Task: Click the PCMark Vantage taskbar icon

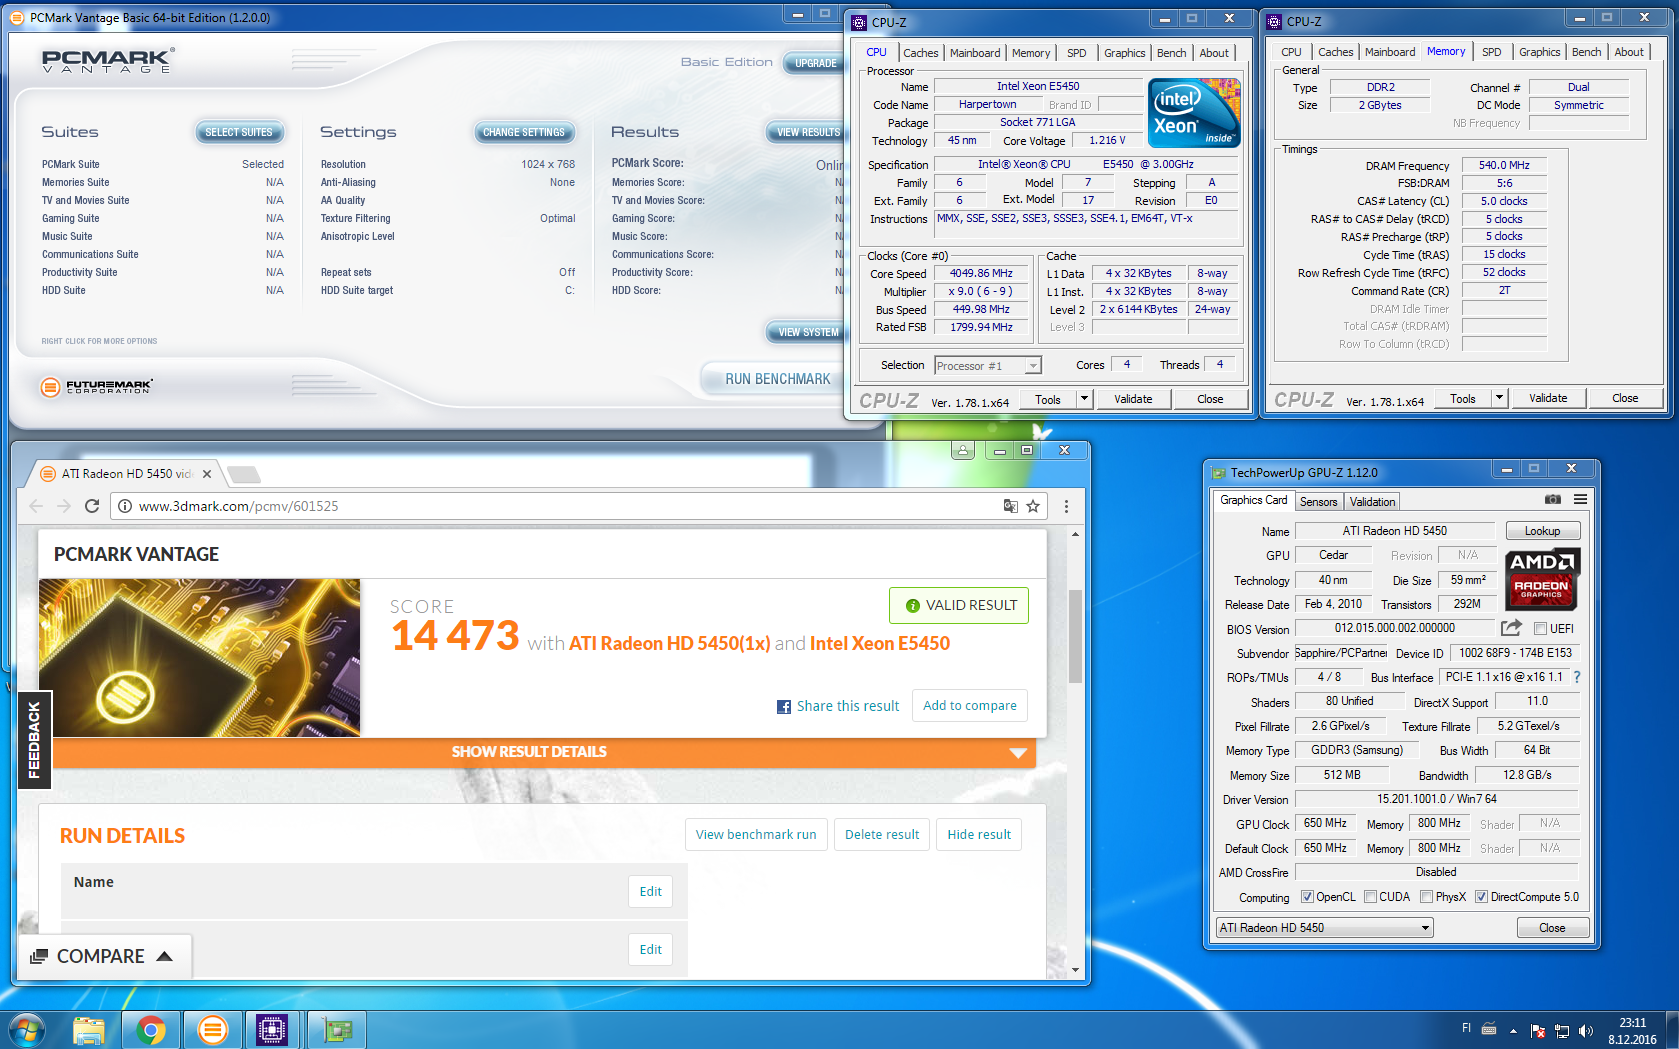Action: (213, 1029)
